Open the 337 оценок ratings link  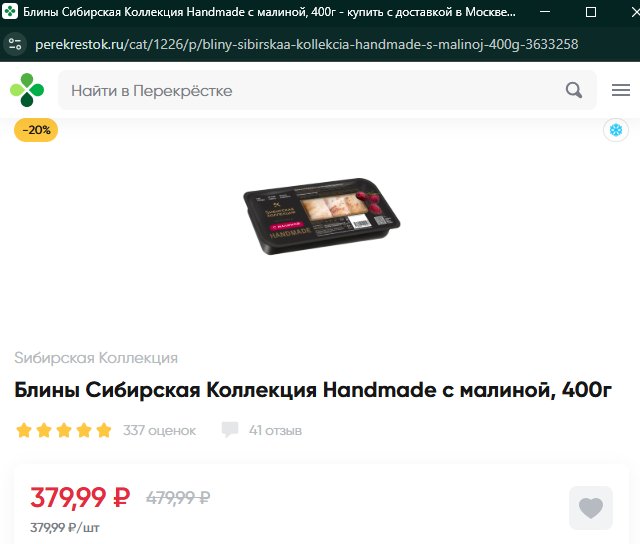point(159,430)
